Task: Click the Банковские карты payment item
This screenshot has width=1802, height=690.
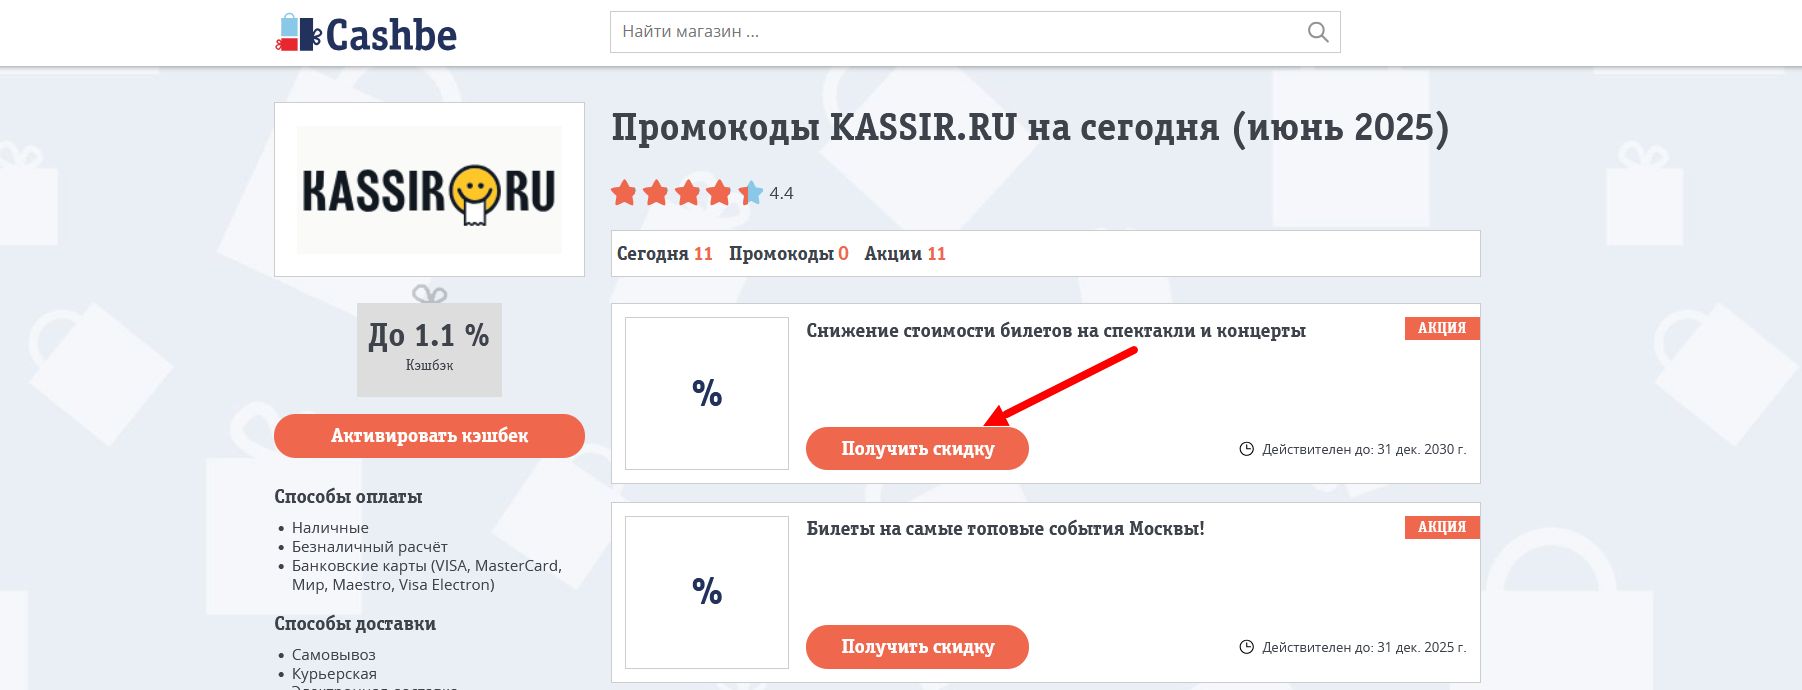Action: pyautogui.click(x=427, y=575)
